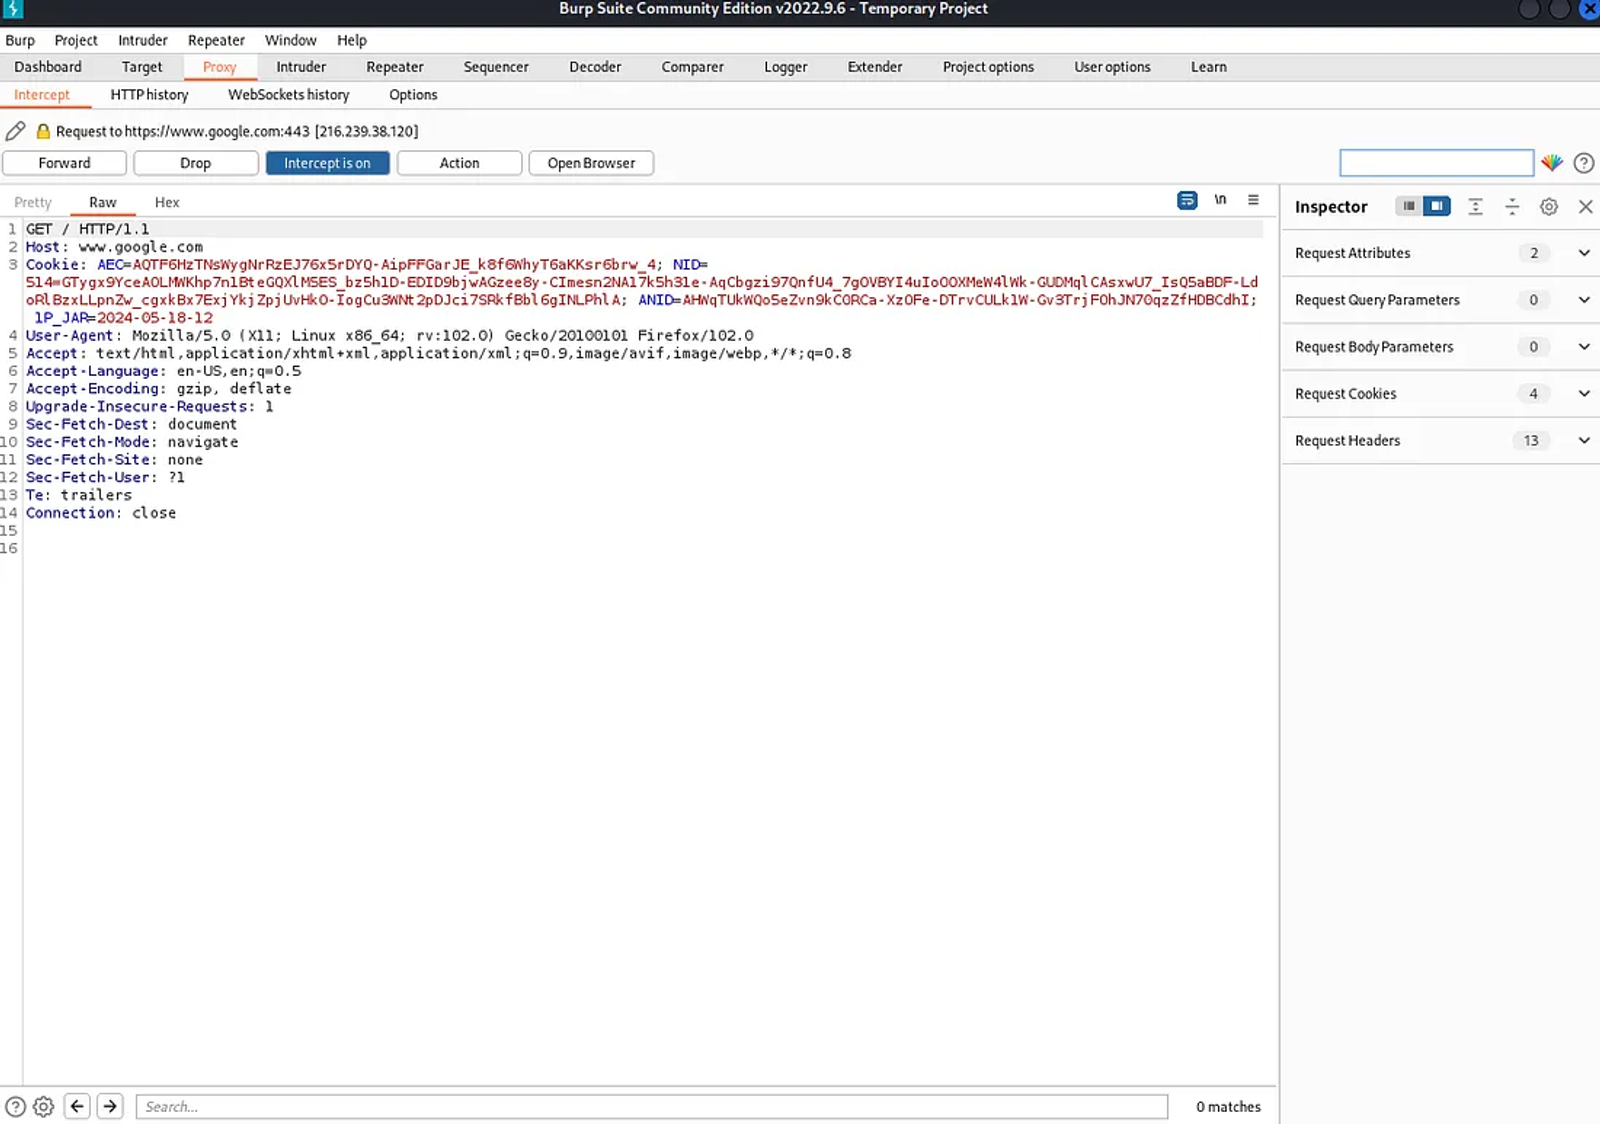Switch to the Target tab
The image size is (1600, 1124).
pos(142,67)
